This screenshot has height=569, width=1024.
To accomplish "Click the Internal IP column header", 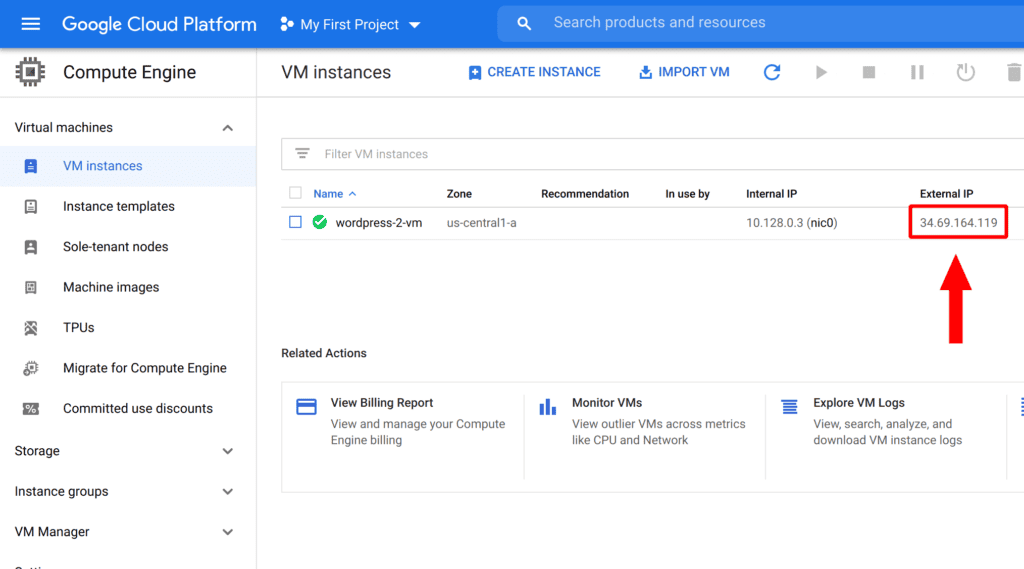I will 771,194.
